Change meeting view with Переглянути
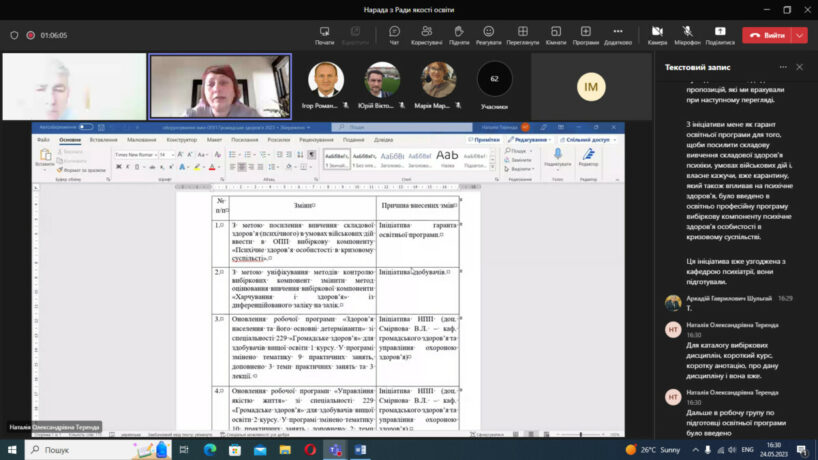818x460 pixels. pos(522,35)
